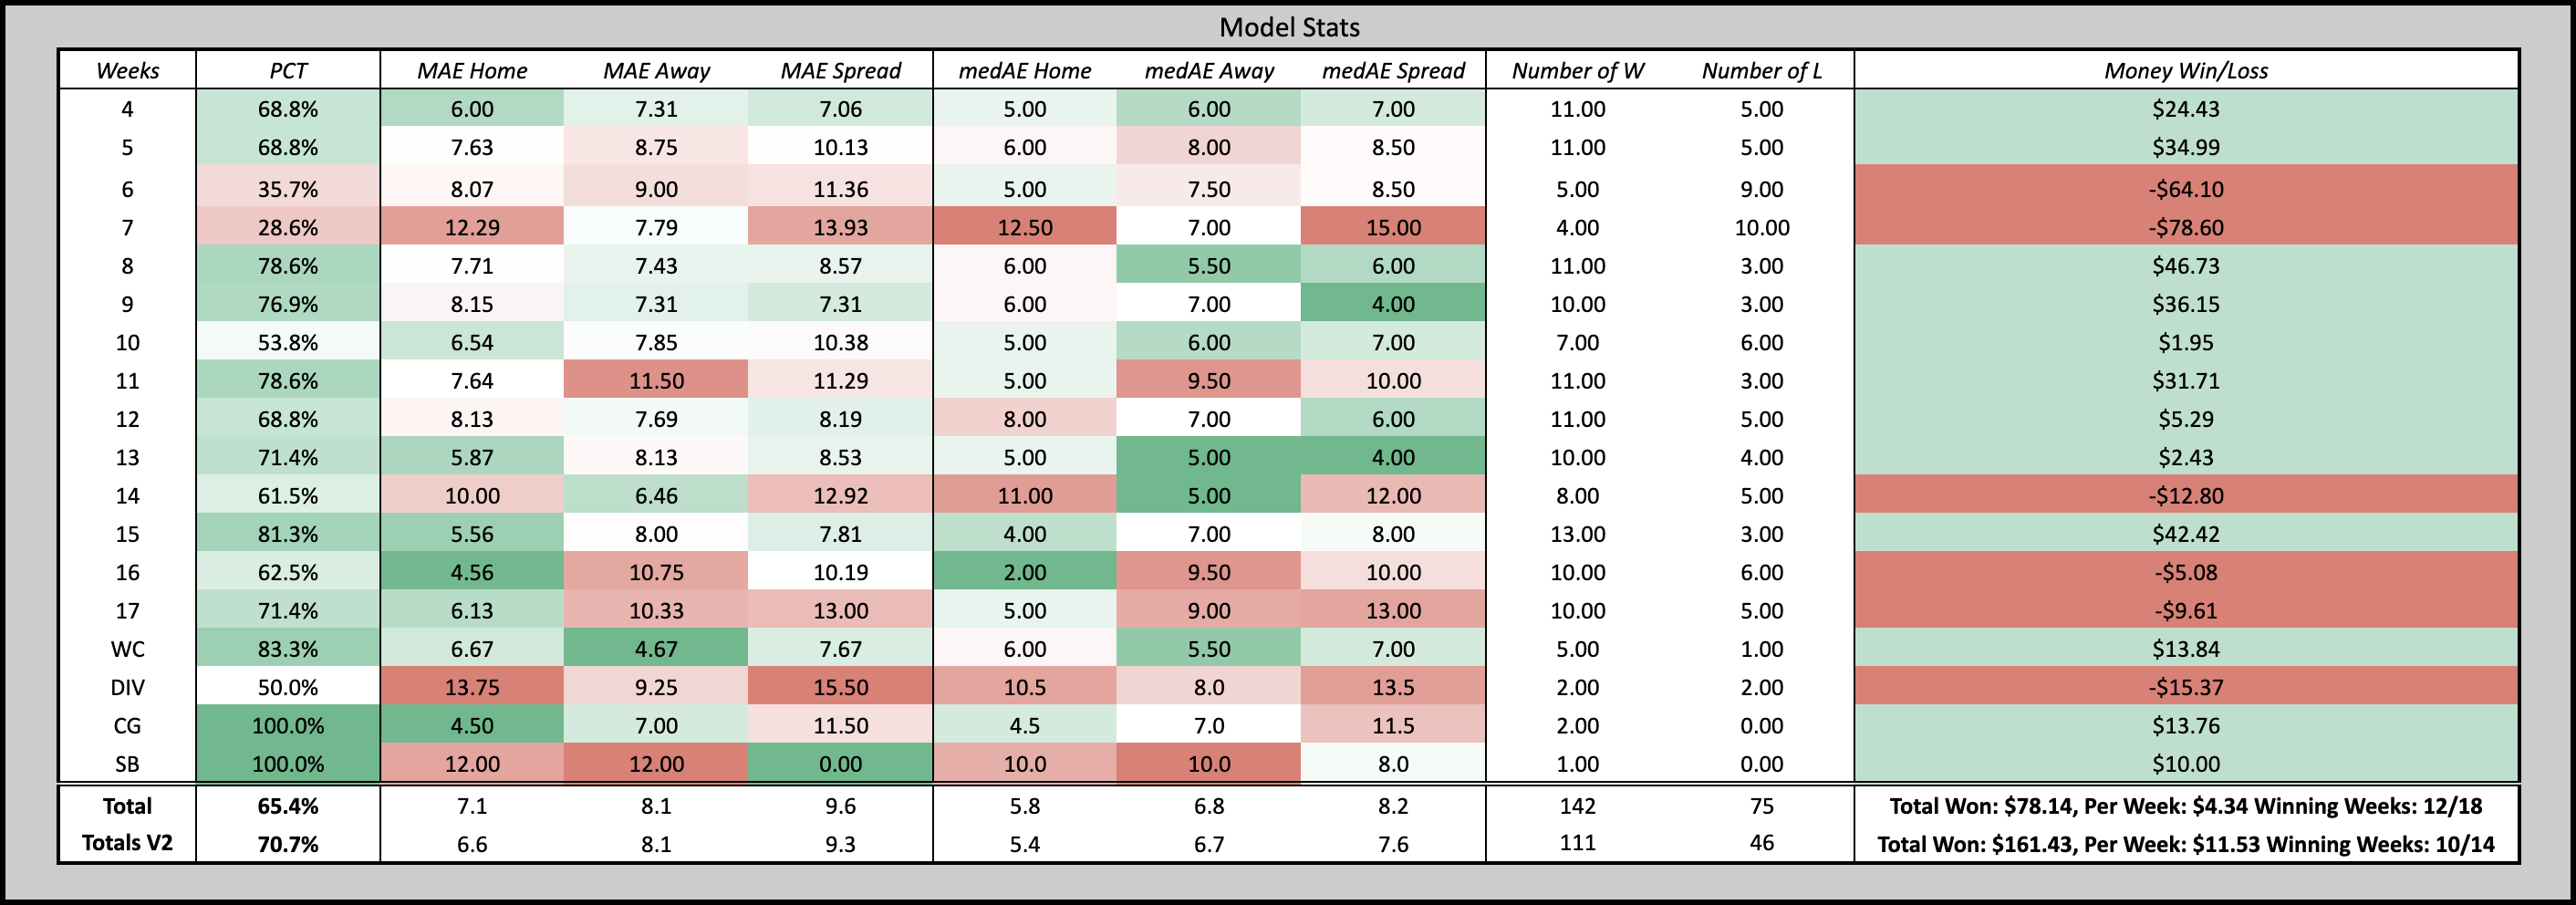Image resolution: width=2576 pixels, height=905 pixels.
Task: Select the SB row label
Action: (127, 765)
